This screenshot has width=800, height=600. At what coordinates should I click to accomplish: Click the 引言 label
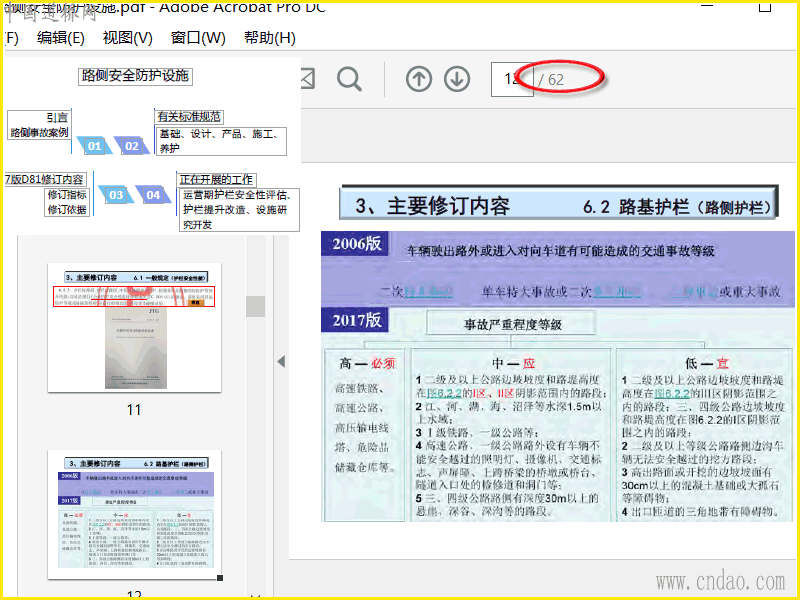(57, 118)
